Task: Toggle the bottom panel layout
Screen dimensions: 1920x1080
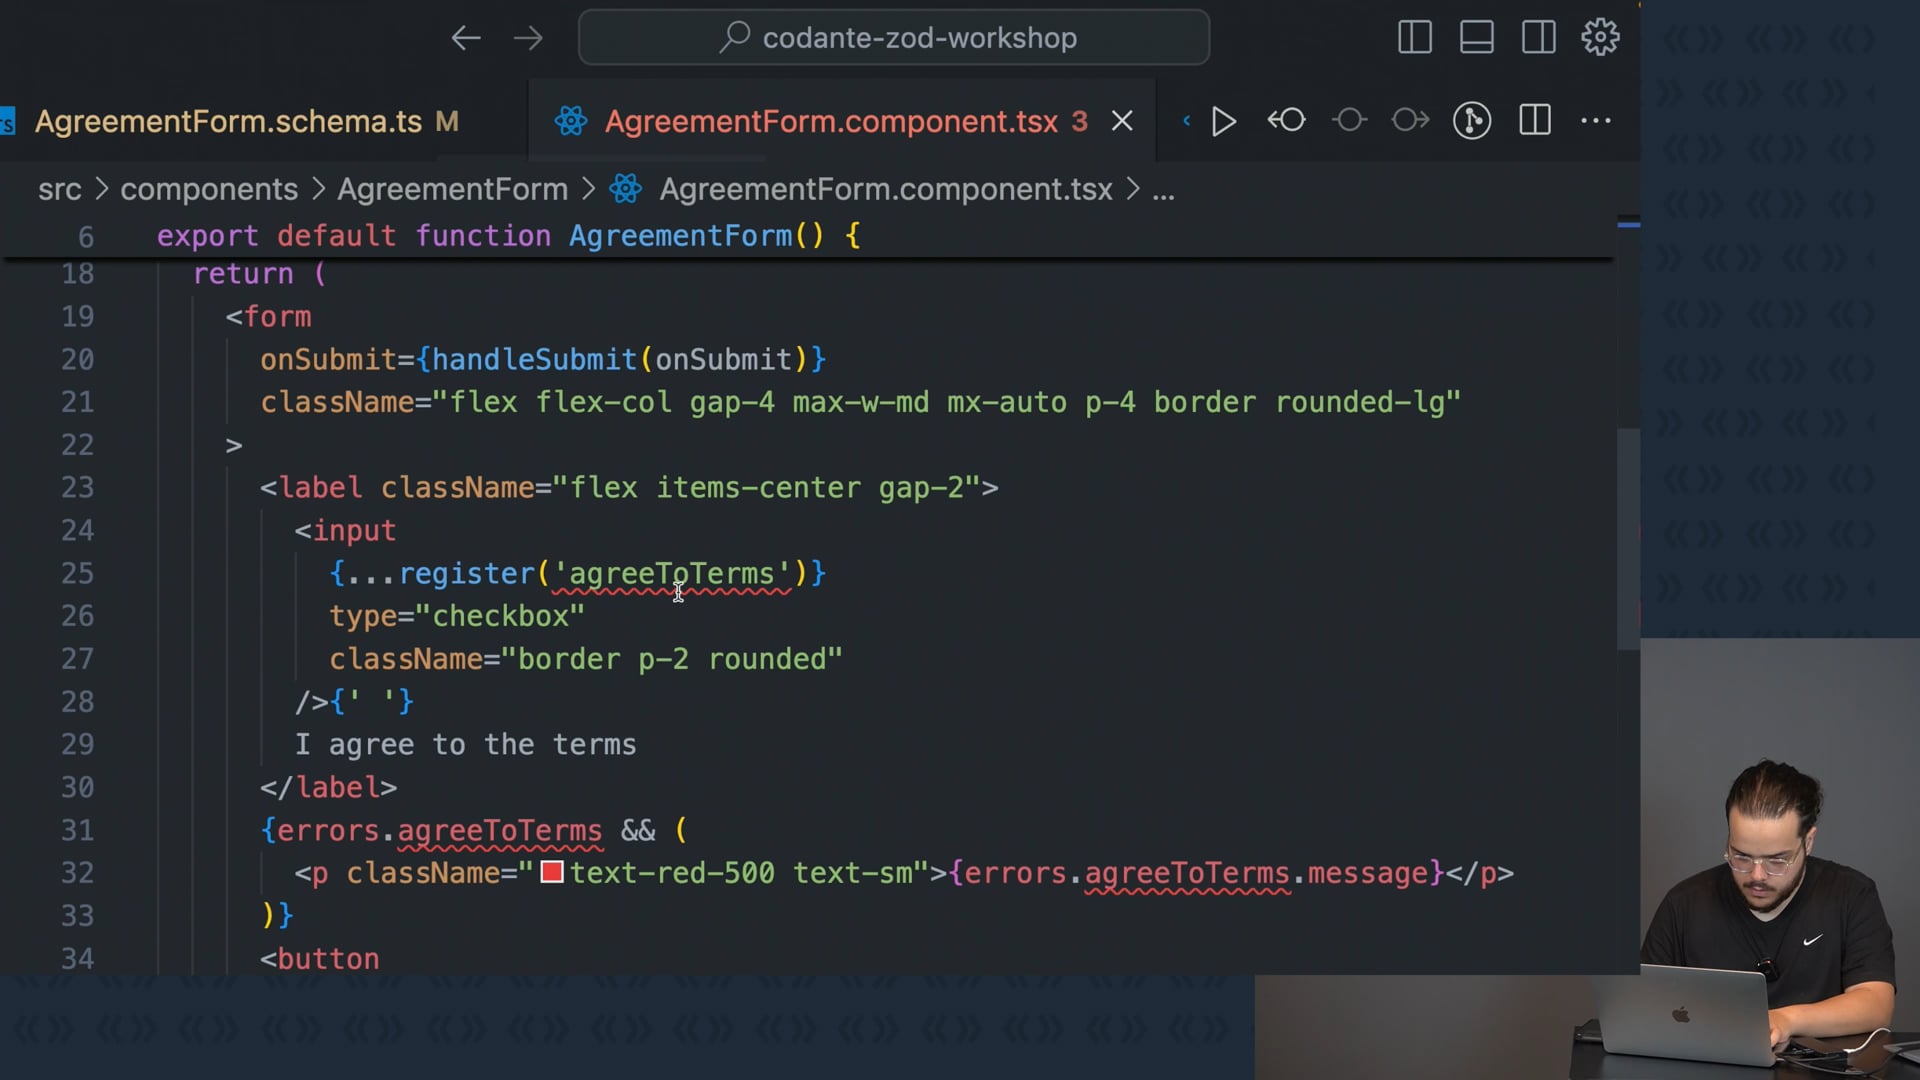Action: (1477, 38)
